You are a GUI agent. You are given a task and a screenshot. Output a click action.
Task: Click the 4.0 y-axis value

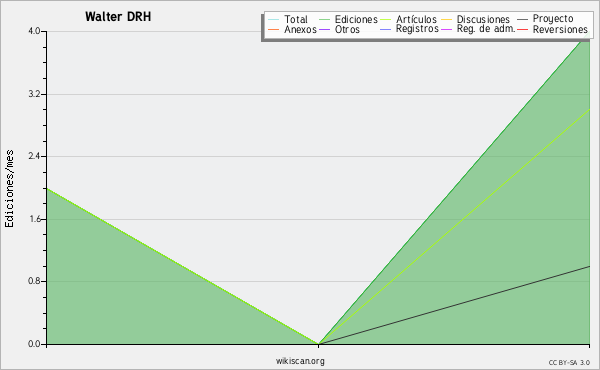click(x=34, y=31)
